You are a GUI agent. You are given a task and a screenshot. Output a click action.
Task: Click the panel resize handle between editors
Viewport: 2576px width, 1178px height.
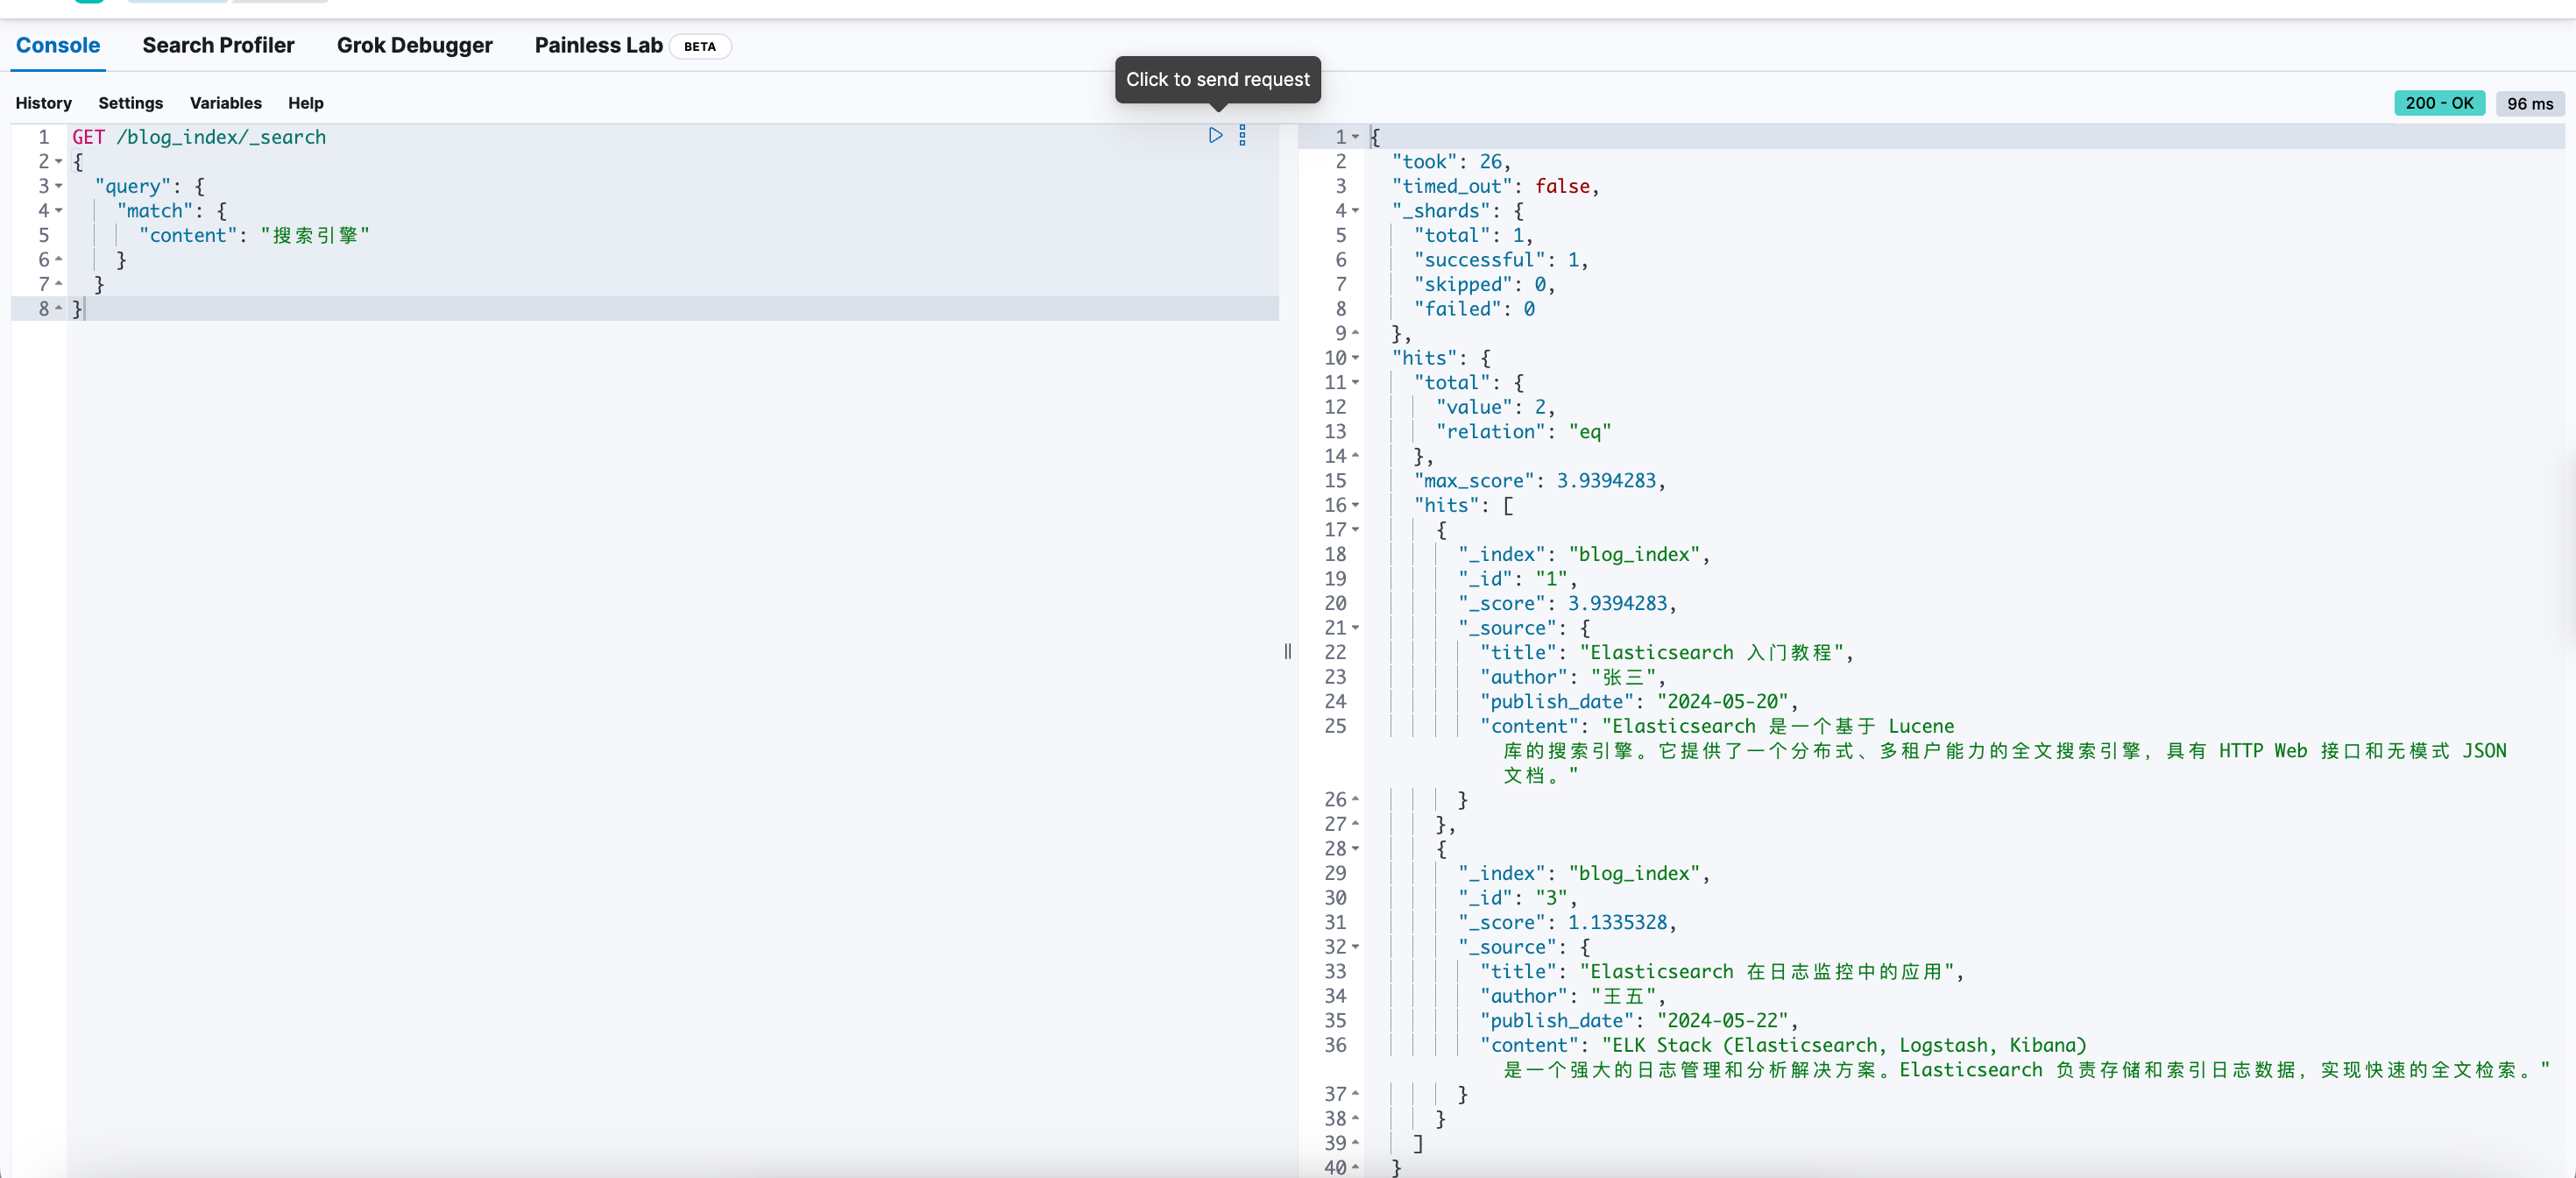tap(1287, 651)
